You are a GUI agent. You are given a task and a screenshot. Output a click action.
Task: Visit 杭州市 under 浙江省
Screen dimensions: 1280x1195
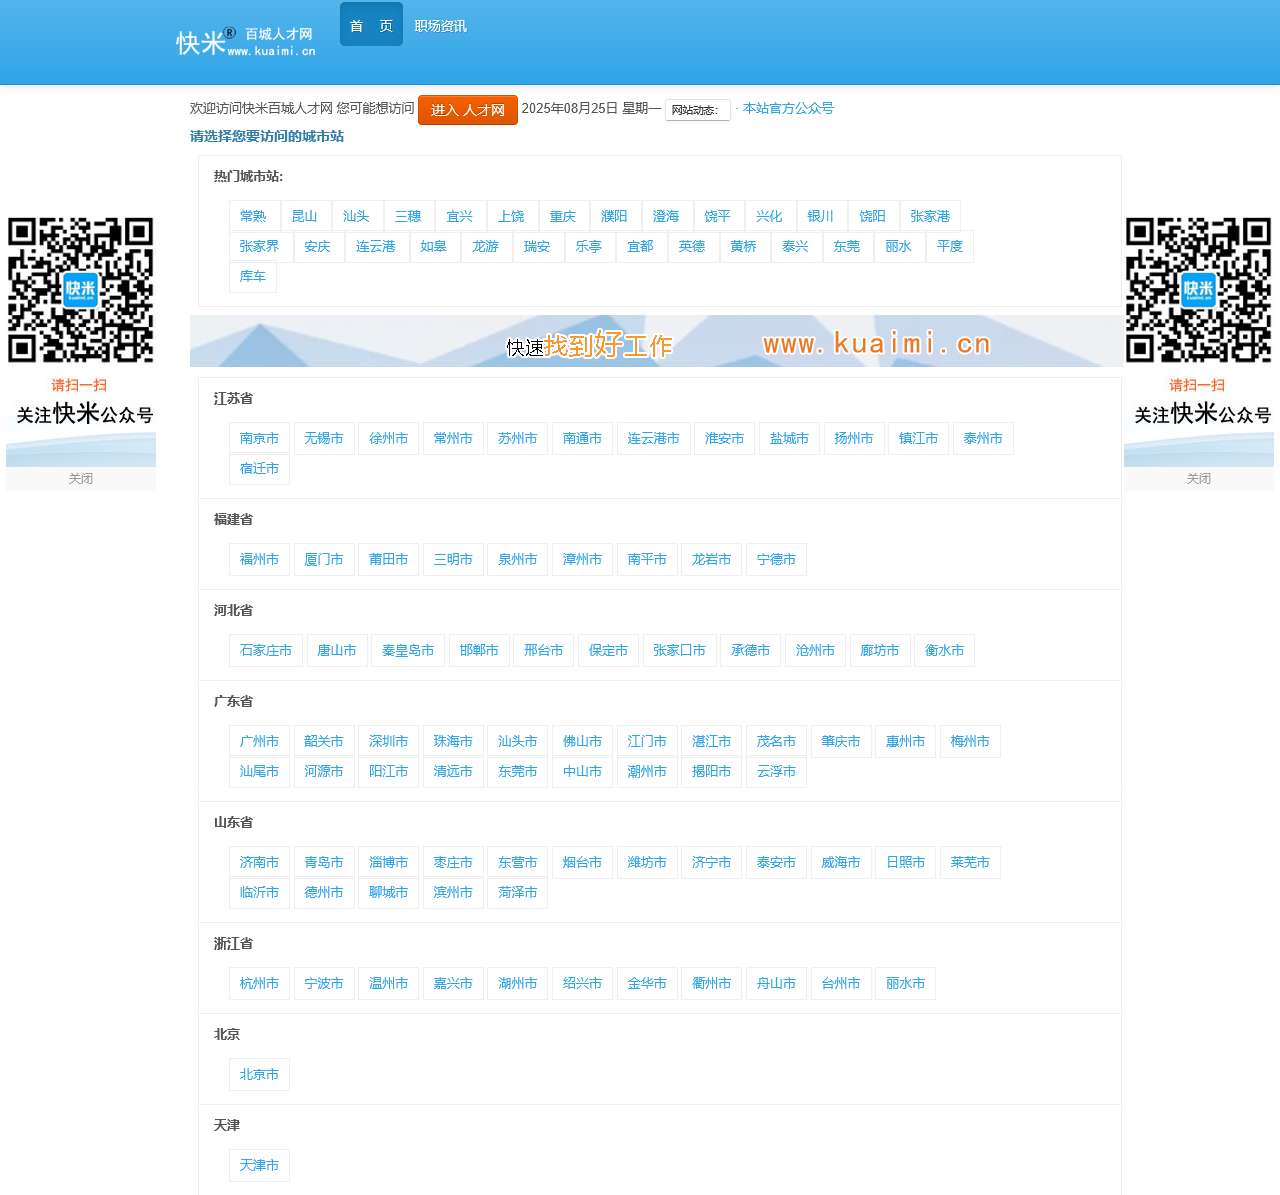point(259,983)
